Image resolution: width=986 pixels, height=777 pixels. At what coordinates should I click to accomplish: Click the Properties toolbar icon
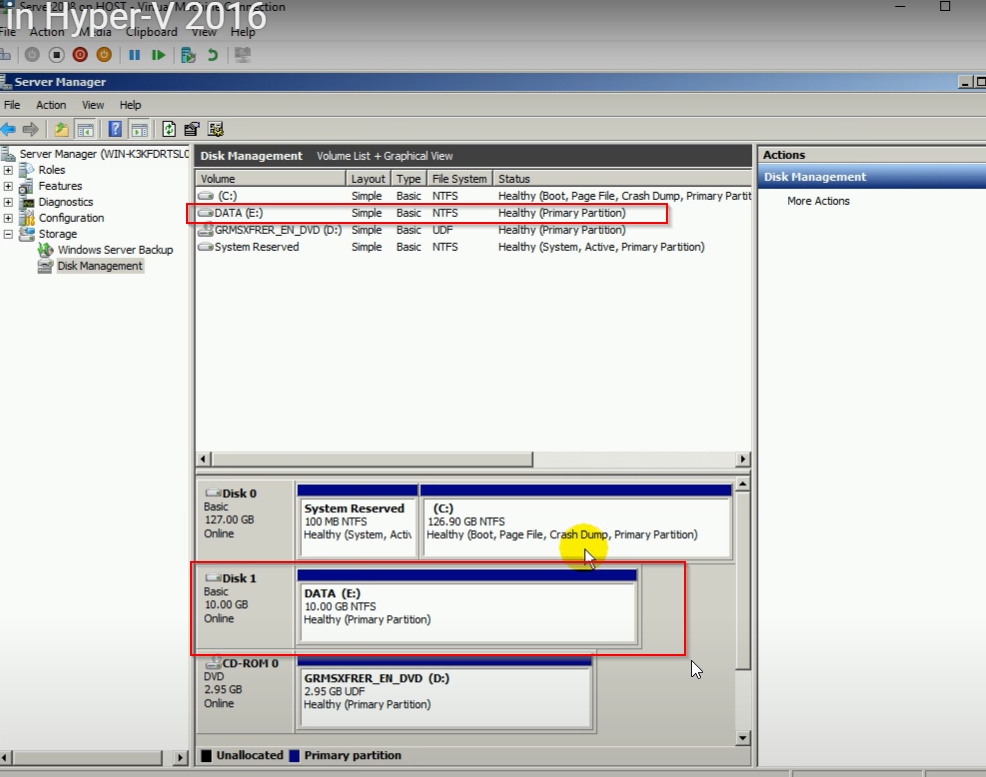click(x=192, y=130)
